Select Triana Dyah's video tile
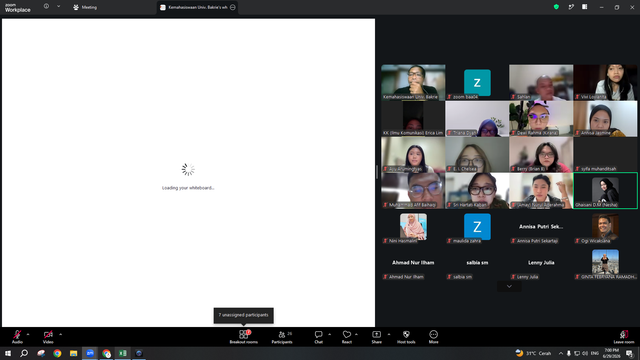Image resolution: width=640 pixels, height=360 pixels. click(x=477, y=118)
